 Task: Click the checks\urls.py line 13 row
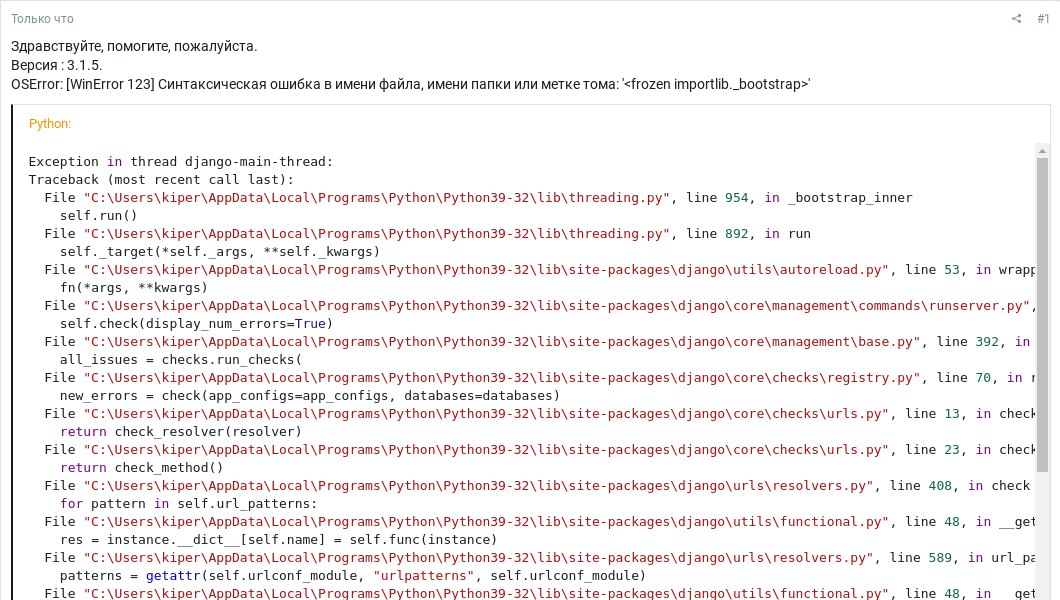(x=539, y=414)
